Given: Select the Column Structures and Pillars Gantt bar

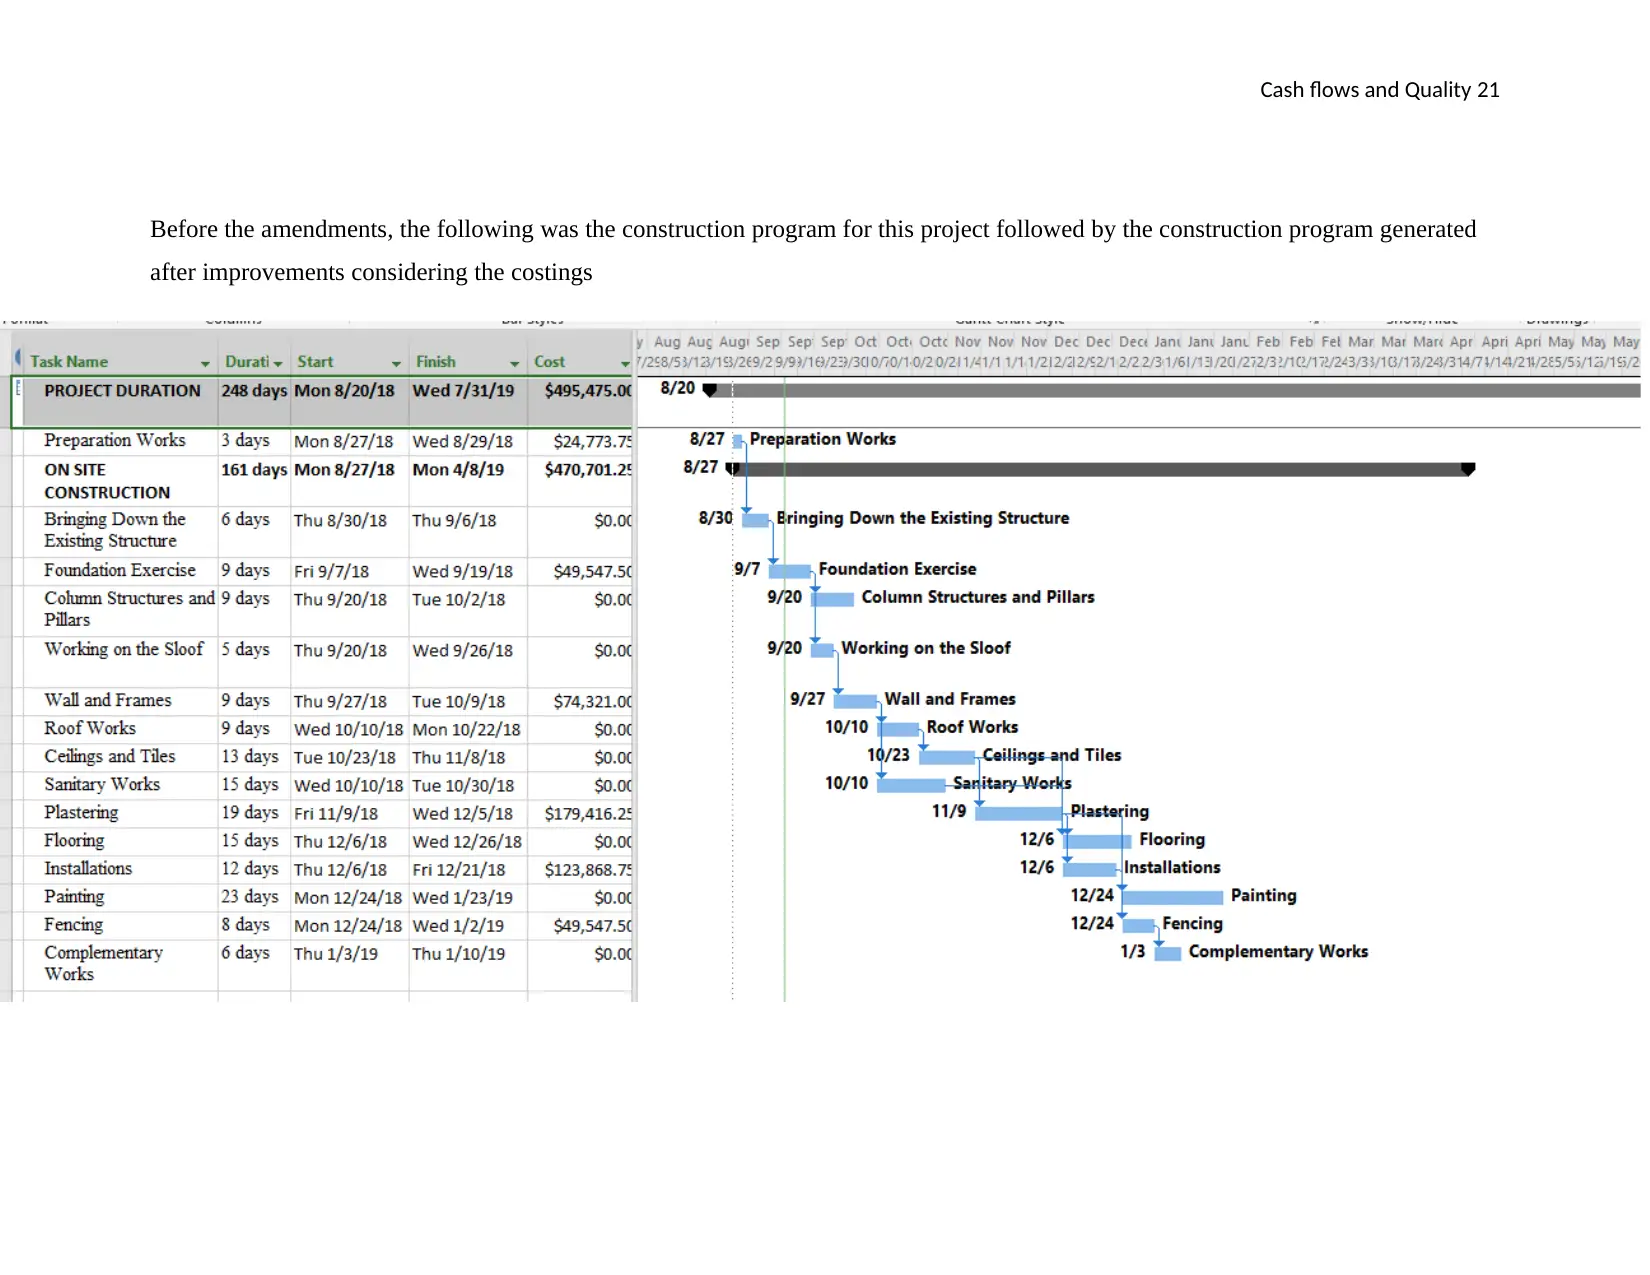Looking at the screenshot, I should point(833,599).
